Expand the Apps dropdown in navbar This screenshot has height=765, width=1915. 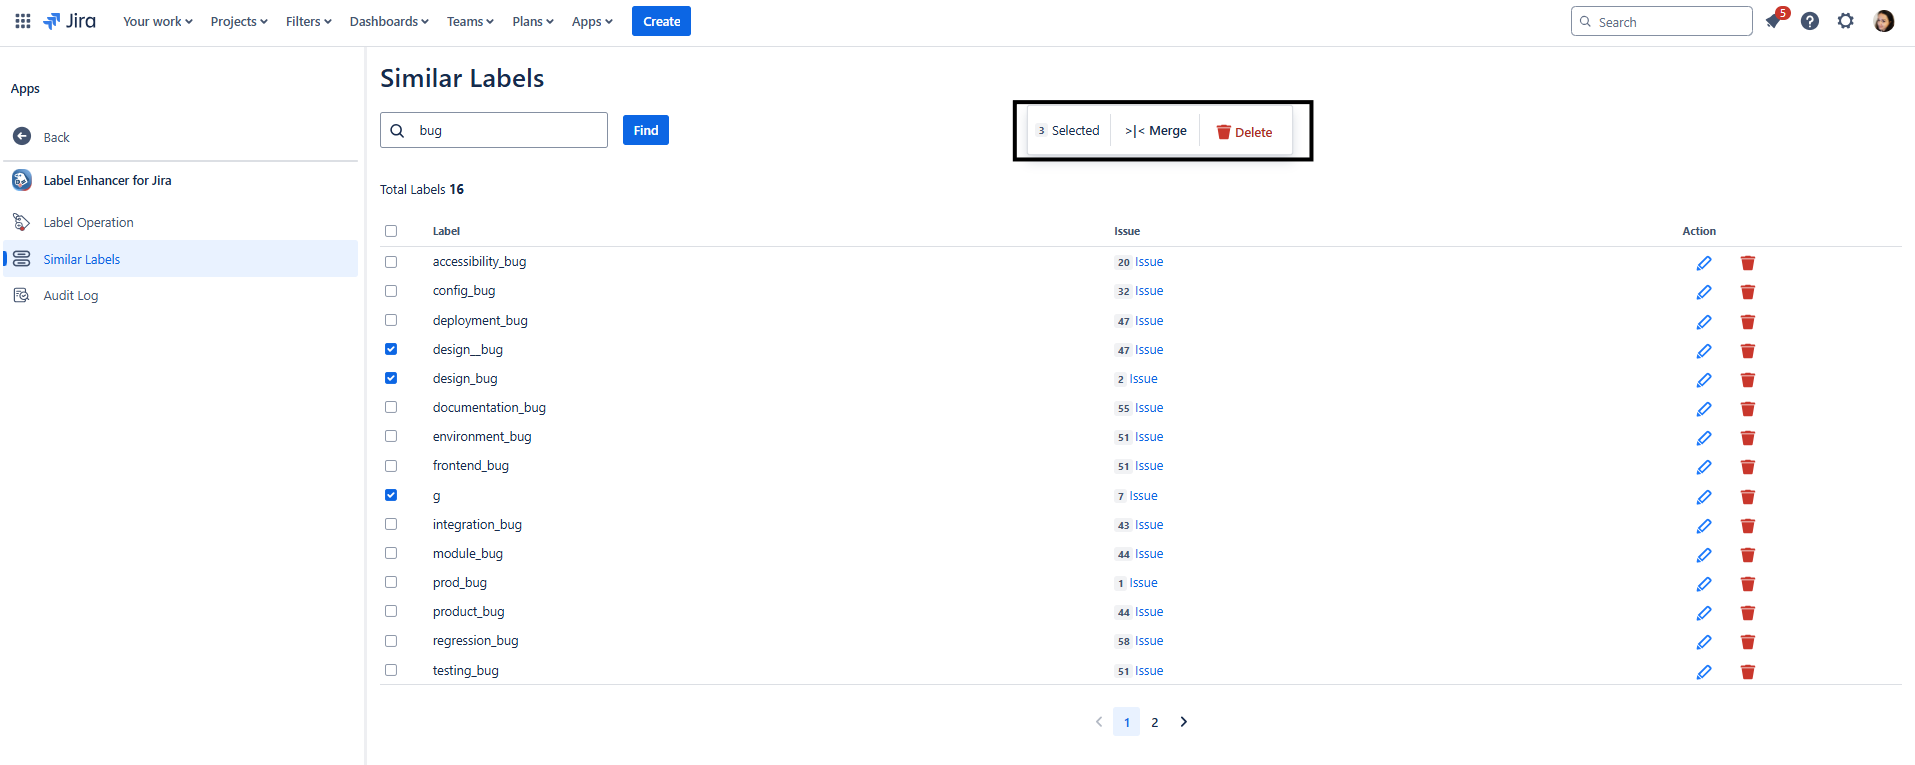[x=592, y=21]
